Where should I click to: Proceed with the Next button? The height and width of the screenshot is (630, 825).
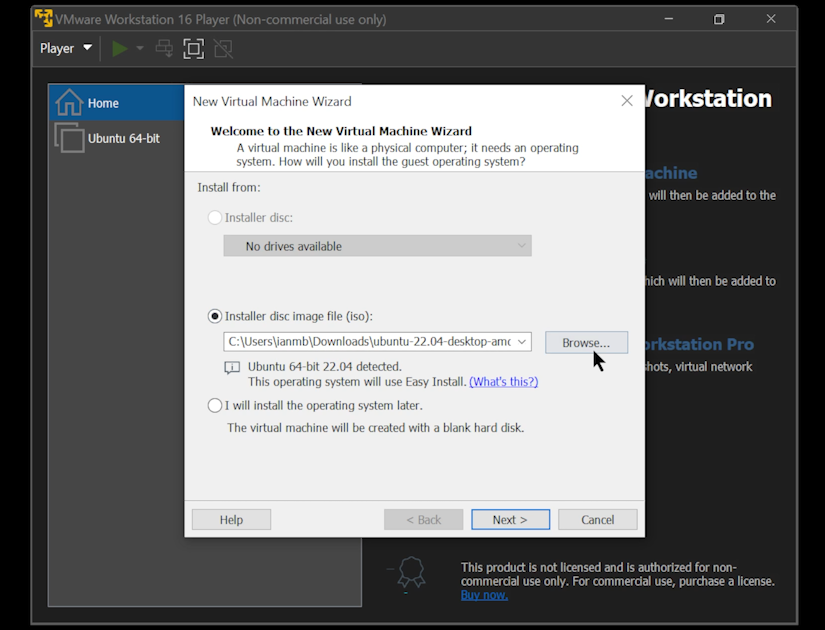click(x=510, y=519)
